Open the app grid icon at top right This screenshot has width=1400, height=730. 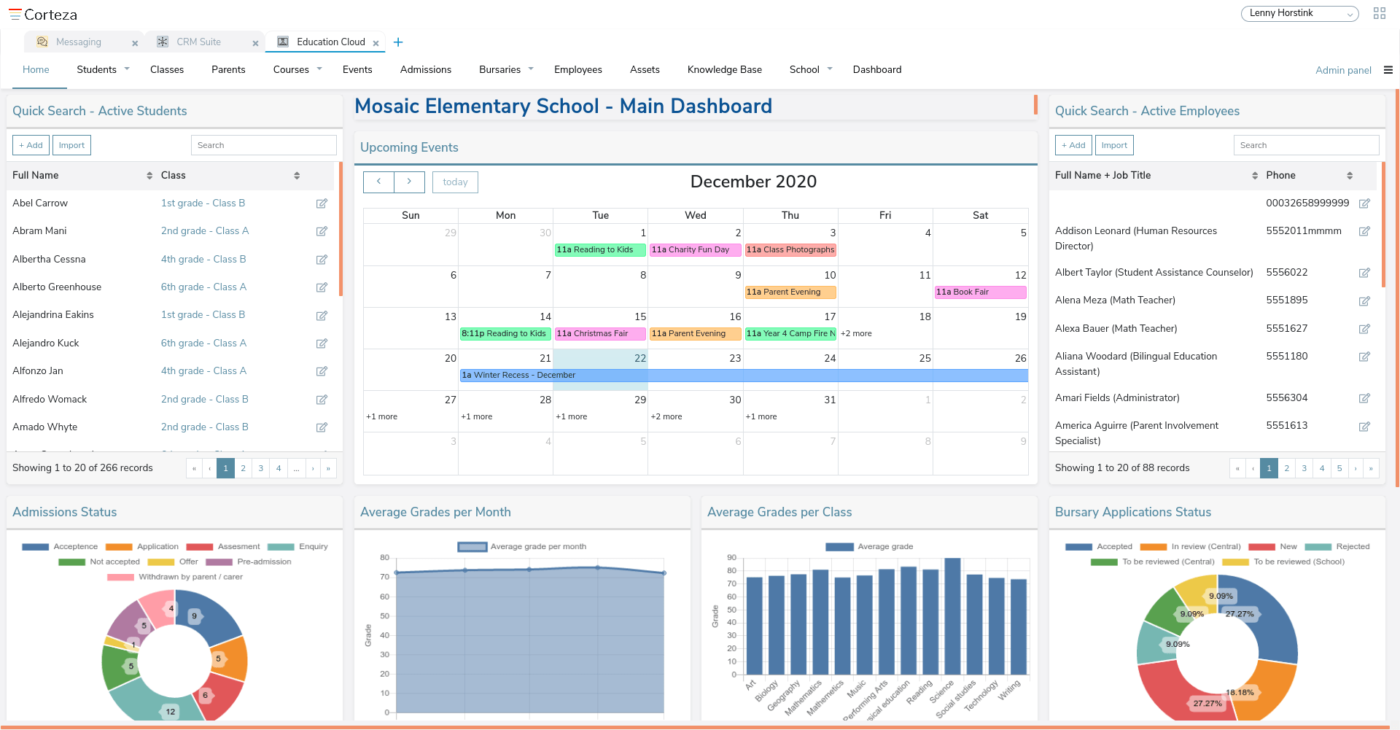coord(1380,14)
